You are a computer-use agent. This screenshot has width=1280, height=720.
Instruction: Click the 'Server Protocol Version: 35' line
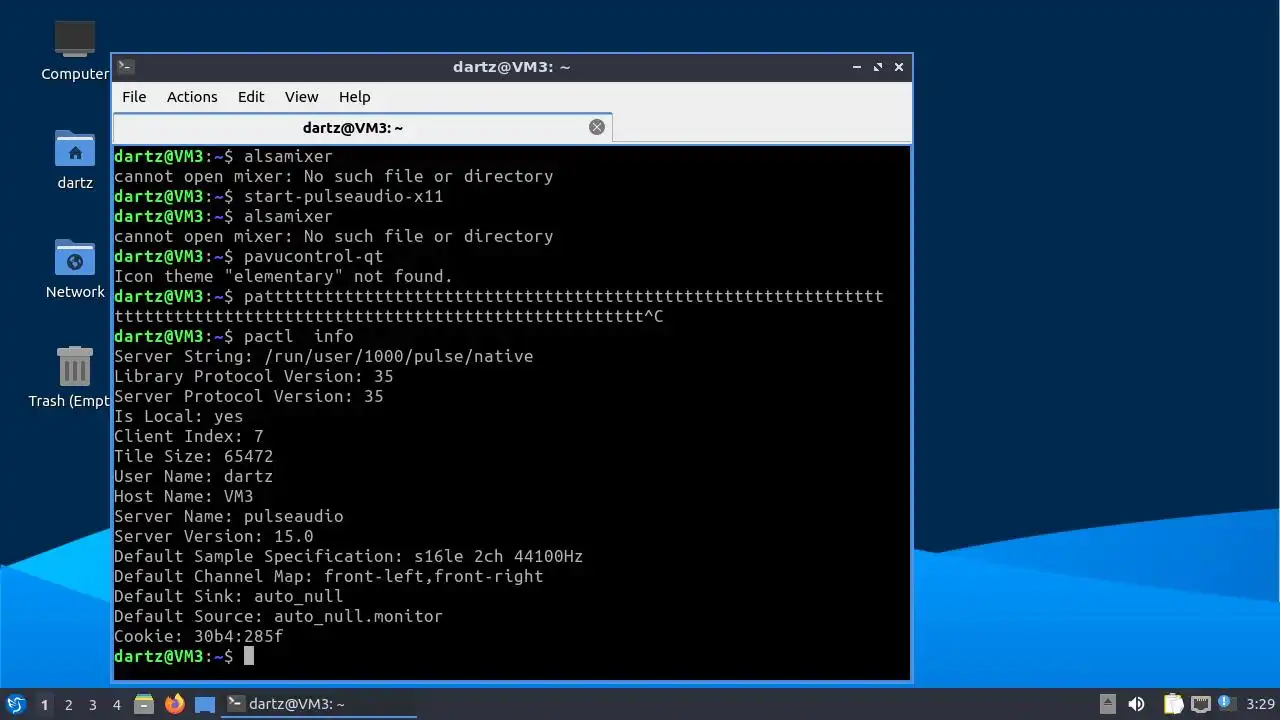pos(249,396)
